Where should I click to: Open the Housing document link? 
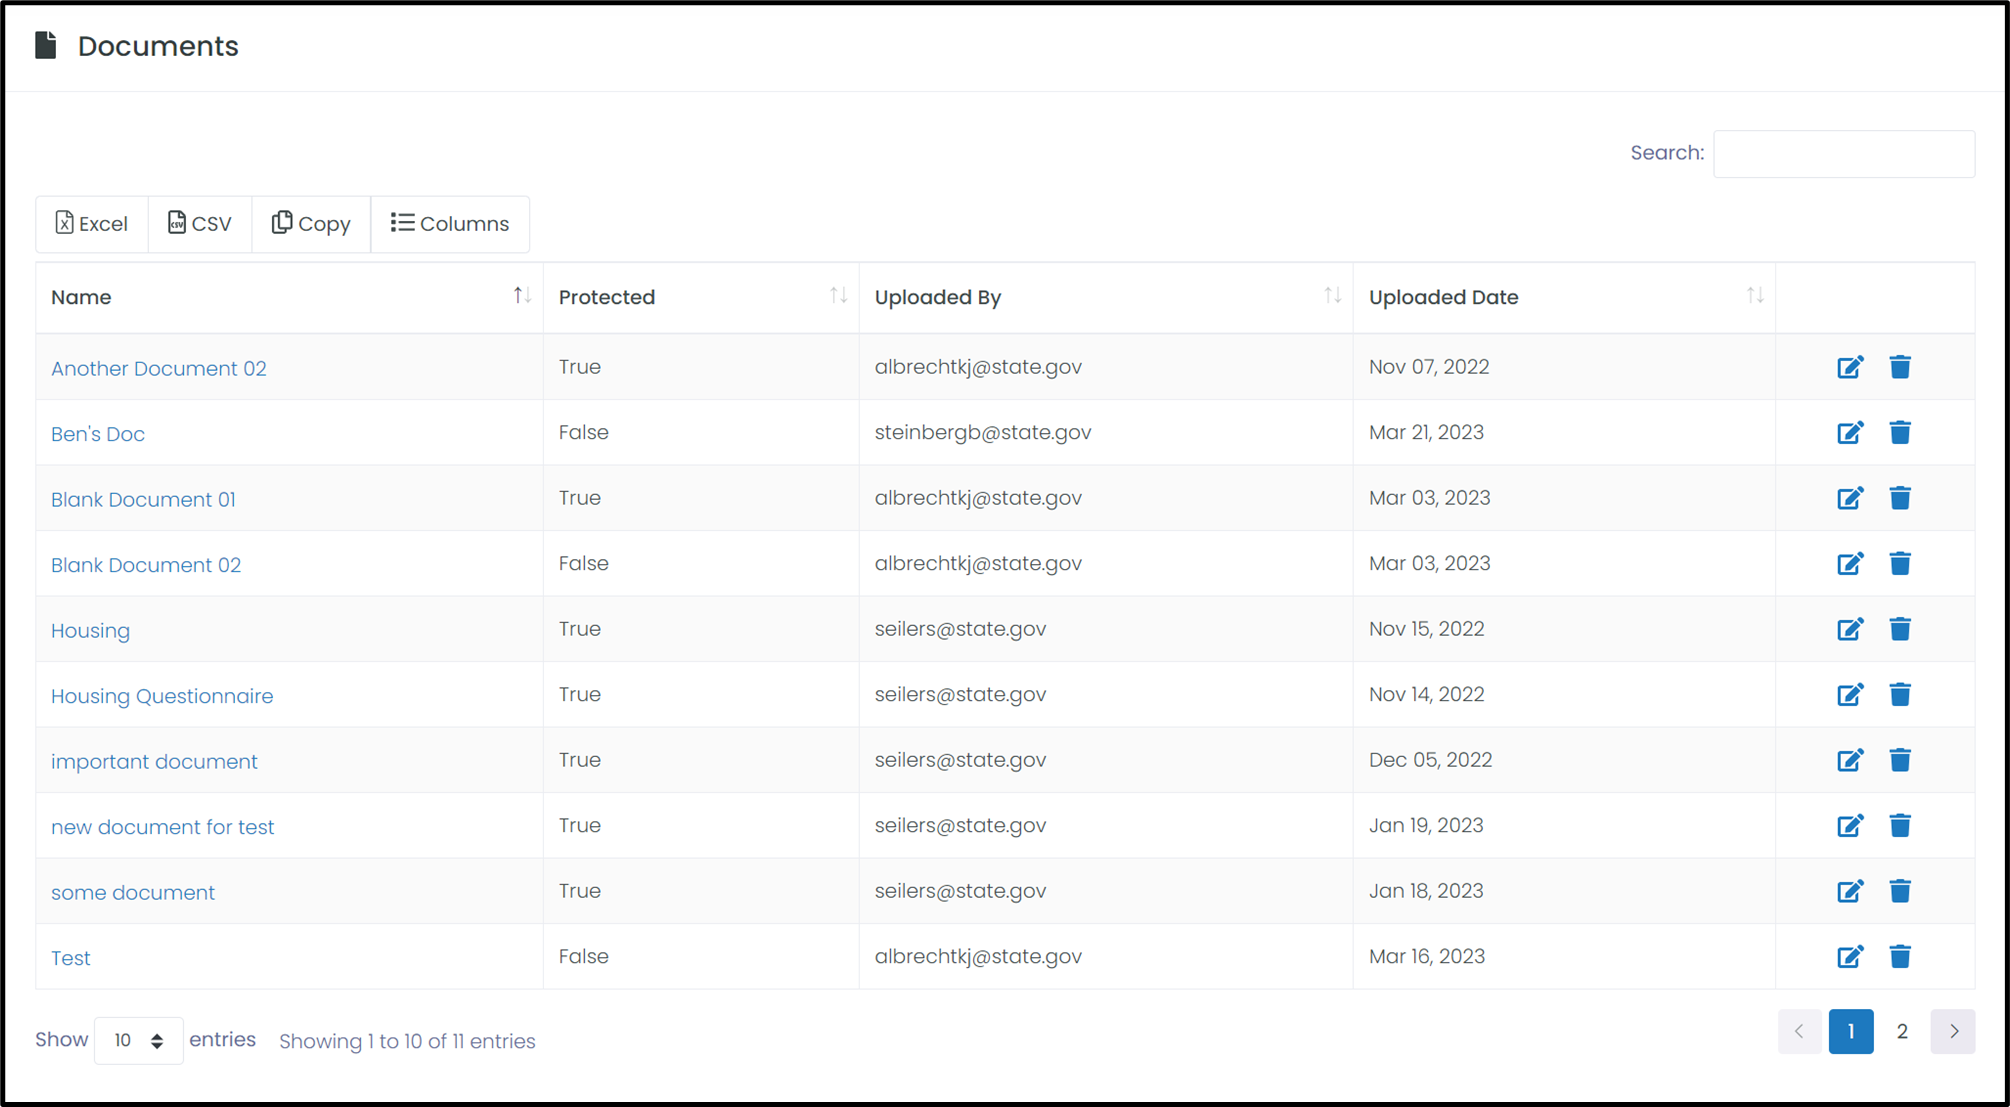[x=90, y=630]
